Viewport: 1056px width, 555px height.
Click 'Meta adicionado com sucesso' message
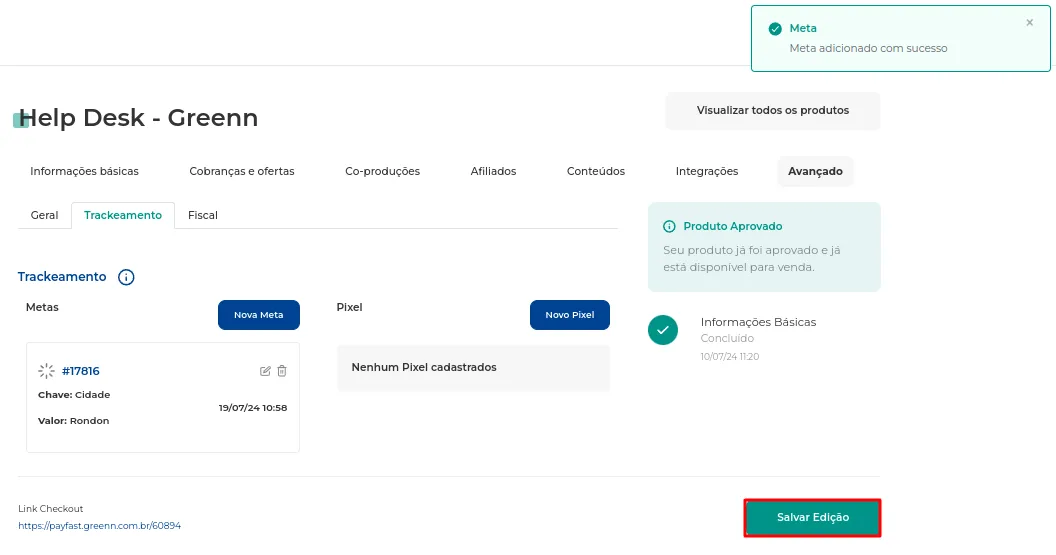tap(868, 48)
